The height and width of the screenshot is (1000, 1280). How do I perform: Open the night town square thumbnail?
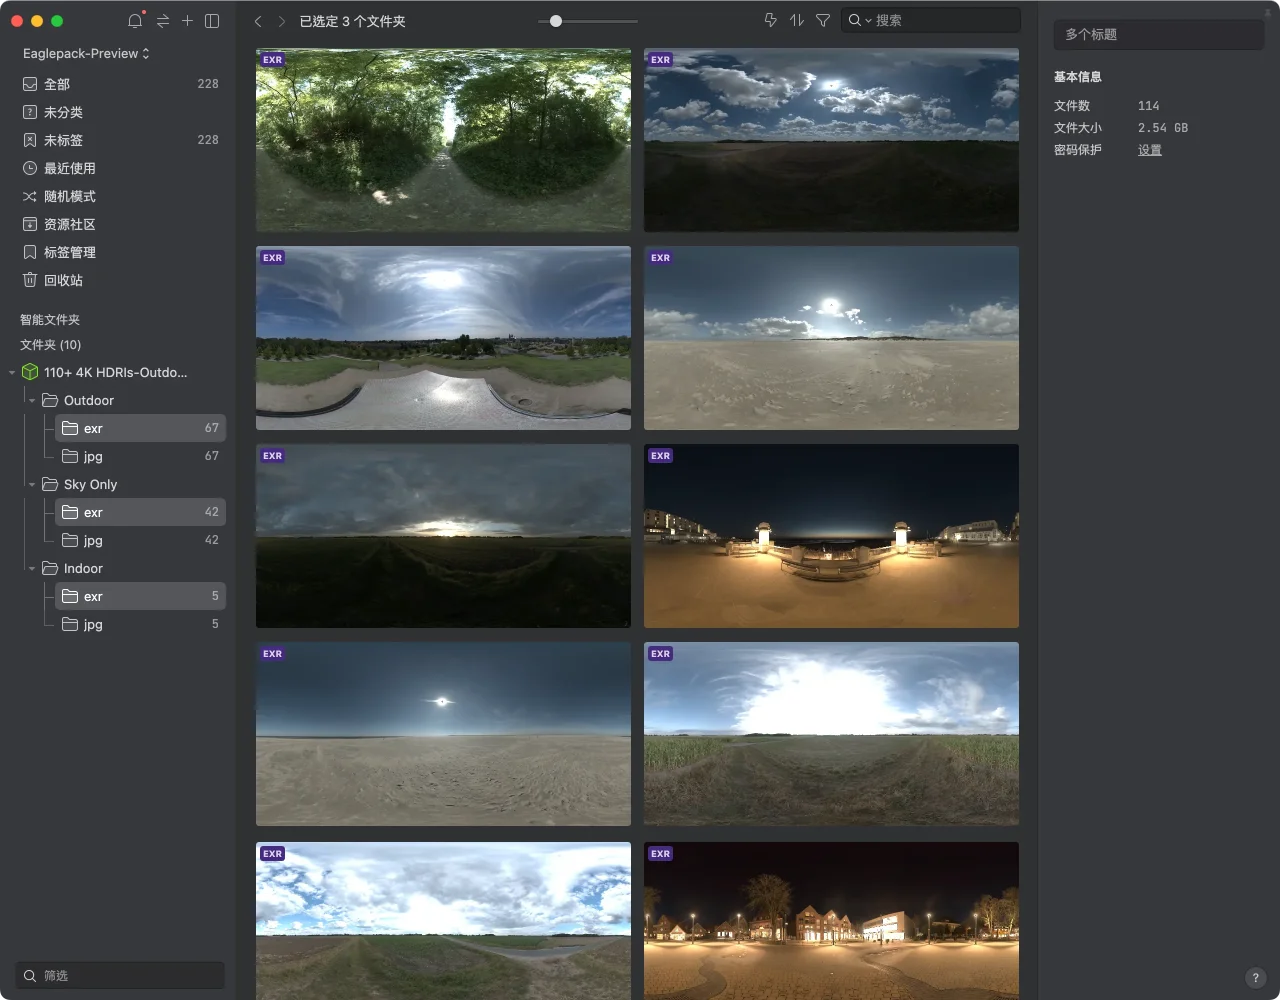point(831,921)
